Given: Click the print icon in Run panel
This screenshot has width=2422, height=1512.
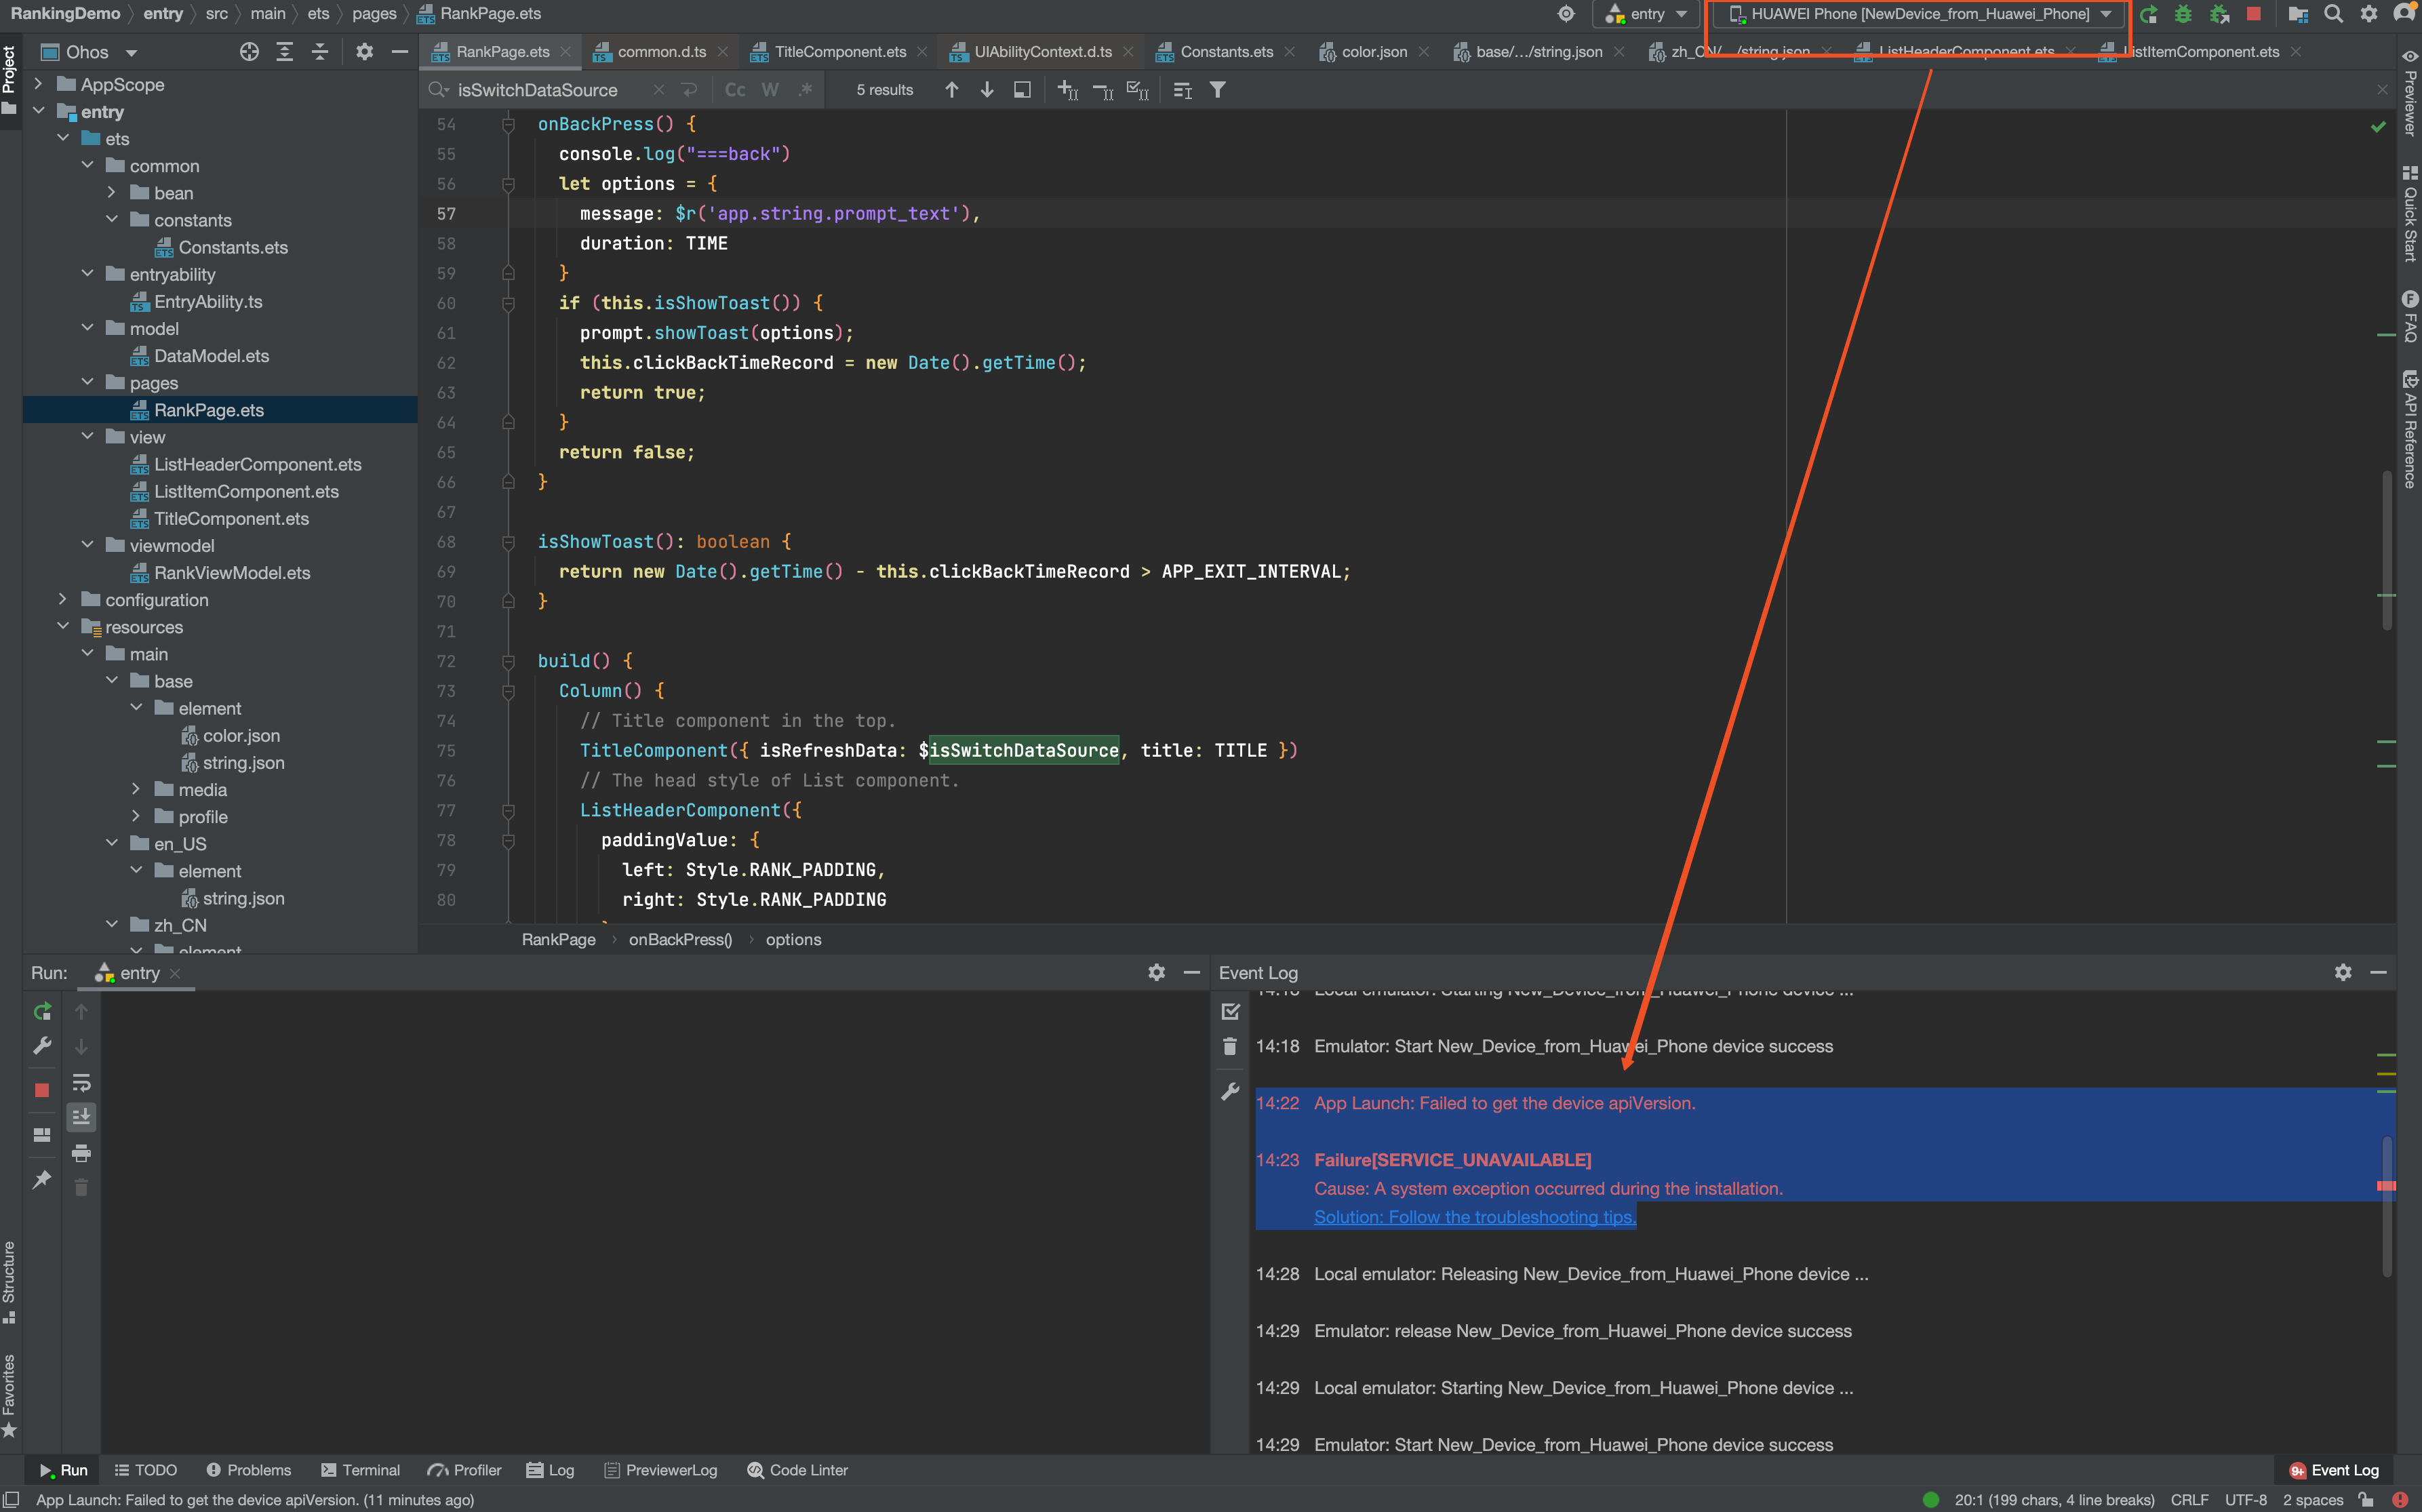Looking at the screenshot, I should (x=82, y=1153).
